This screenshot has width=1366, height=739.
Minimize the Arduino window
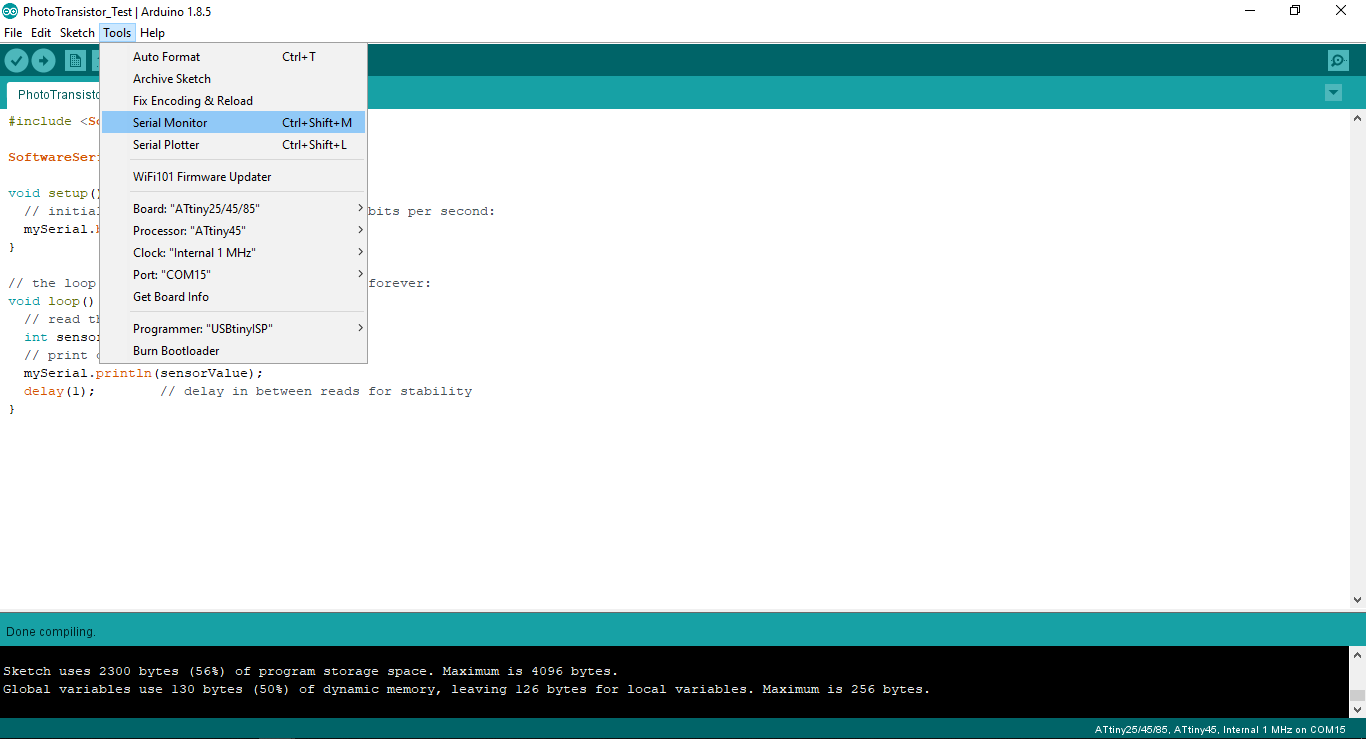(x=1251, y=11)
